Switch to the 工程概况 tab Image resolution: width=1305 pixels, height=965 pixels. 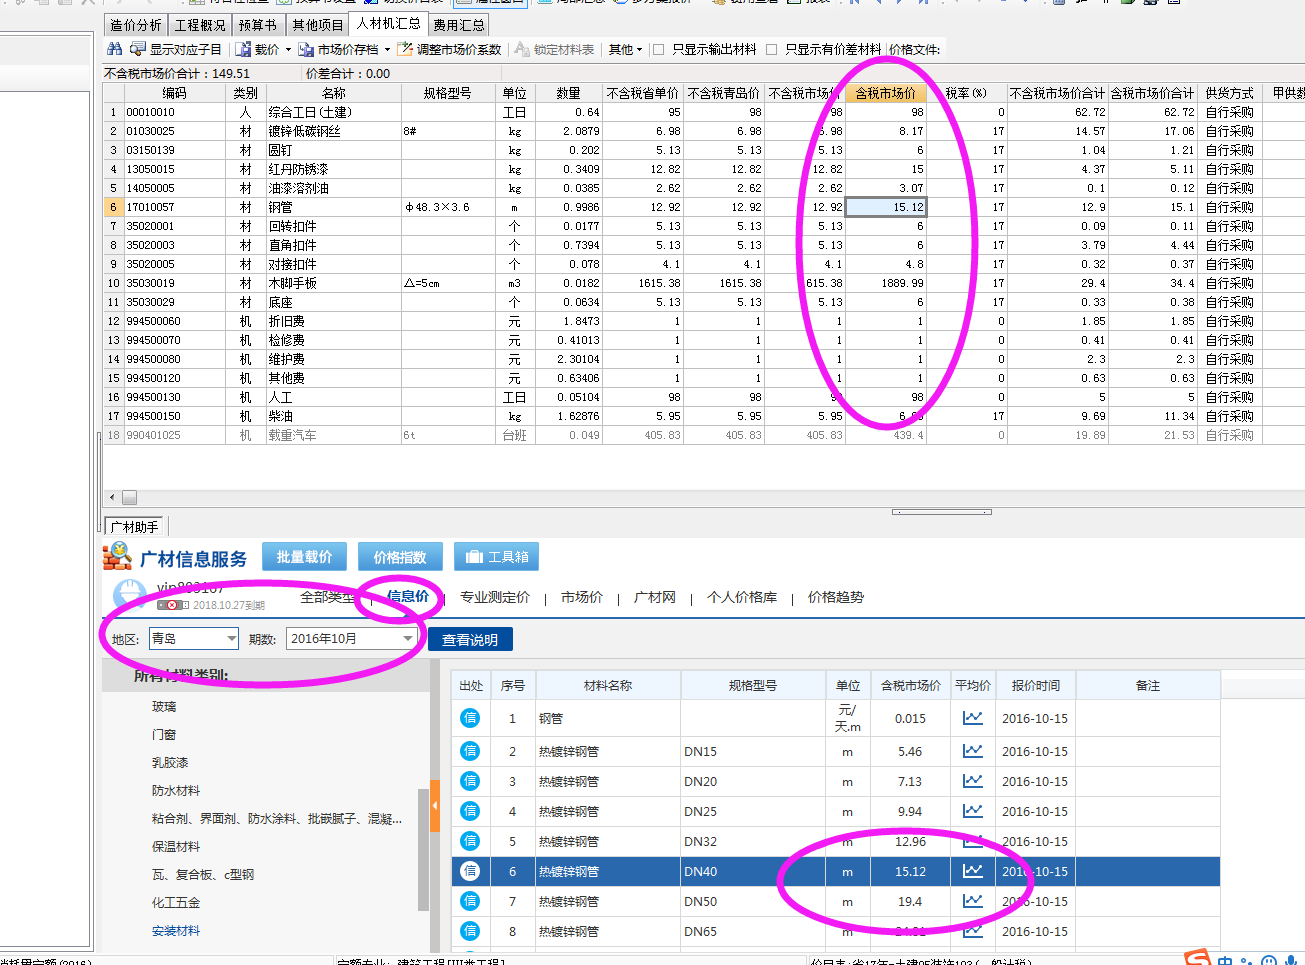click(x=200, y=25)
